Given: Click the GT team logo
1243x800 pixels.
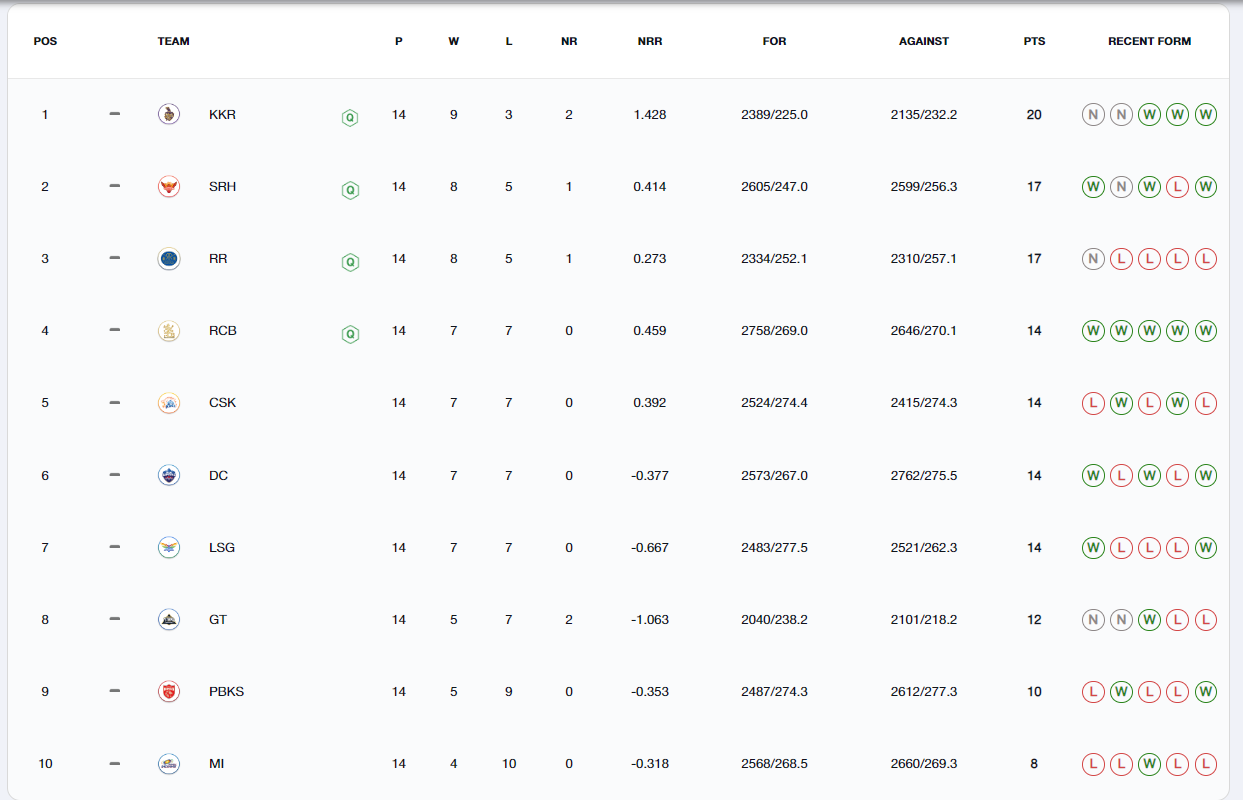Looking at the screenshot, I should coord(169,619).
